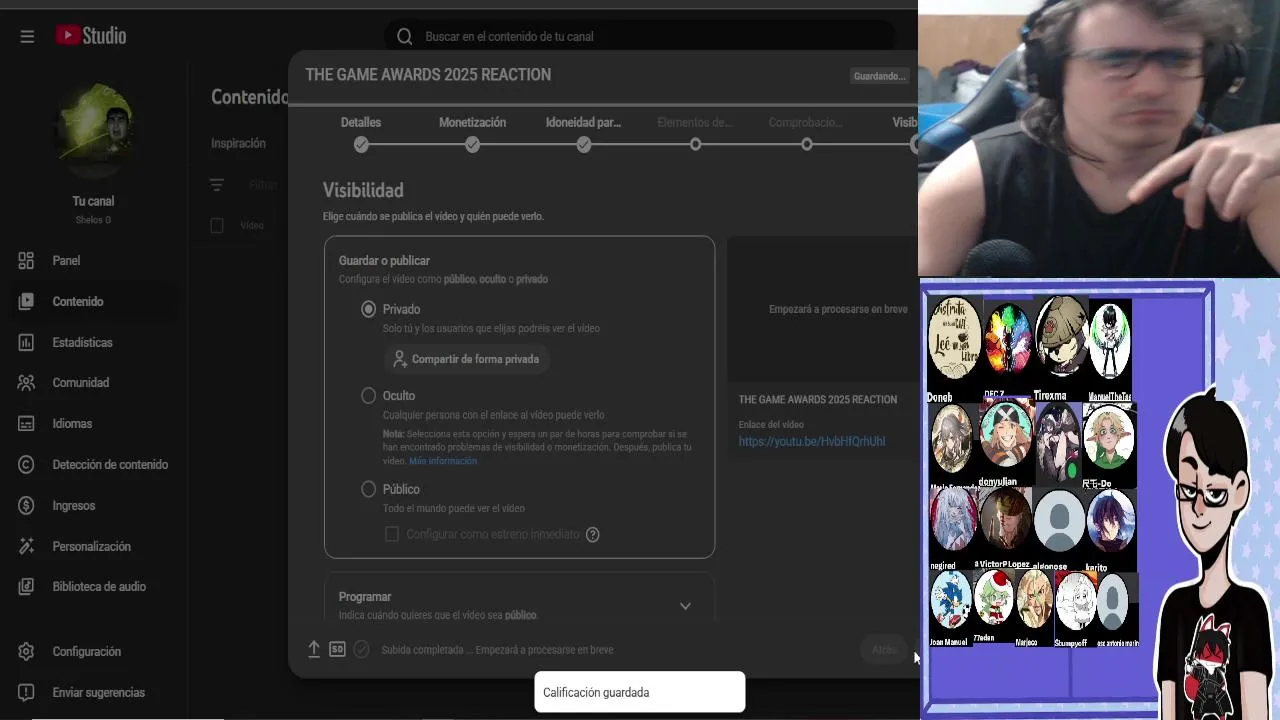Go to the Idoneidad para anunciantes step
1280x720 pixels.
coord(583,135)
